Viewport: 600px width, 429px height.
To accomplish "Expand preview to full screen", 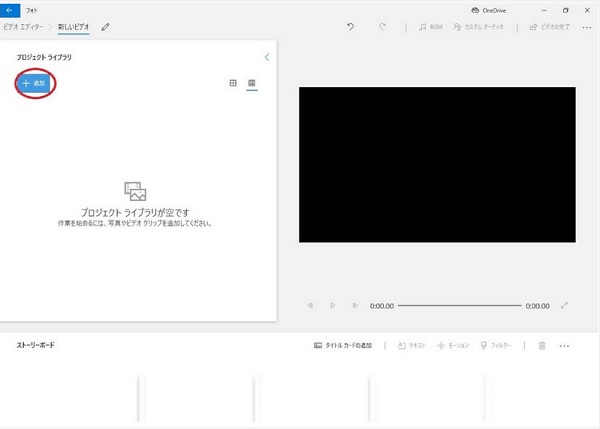I will pos(565,305).
